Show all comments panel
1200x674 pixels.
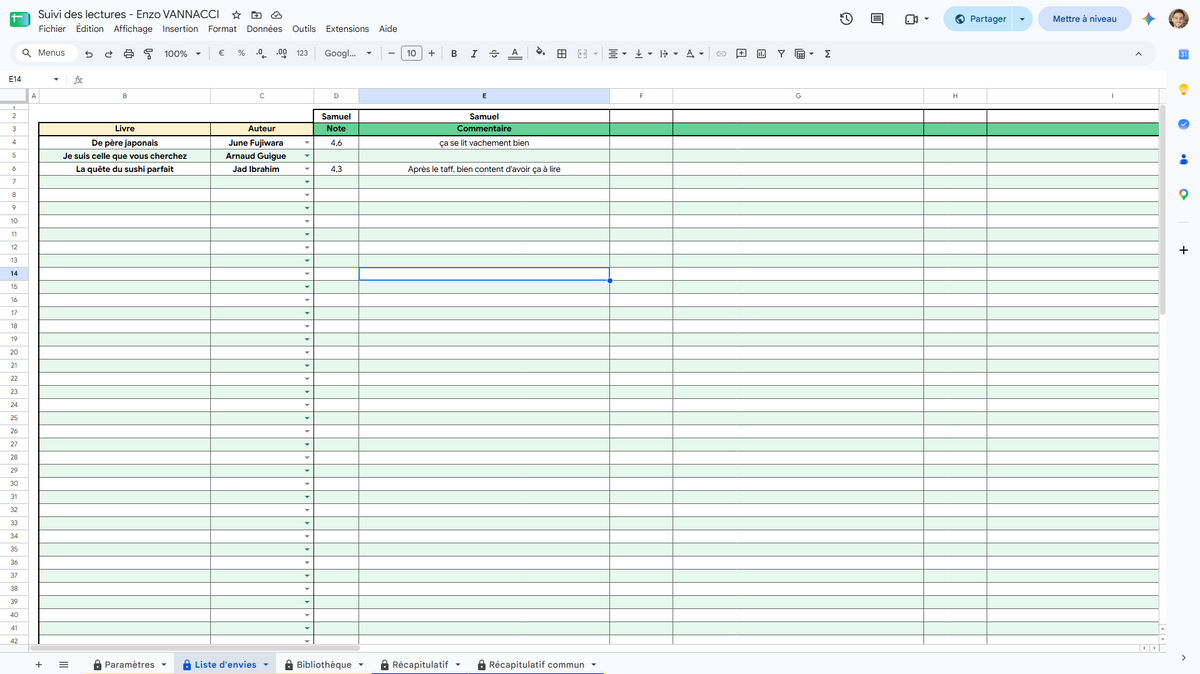click(x=877, y=19)
